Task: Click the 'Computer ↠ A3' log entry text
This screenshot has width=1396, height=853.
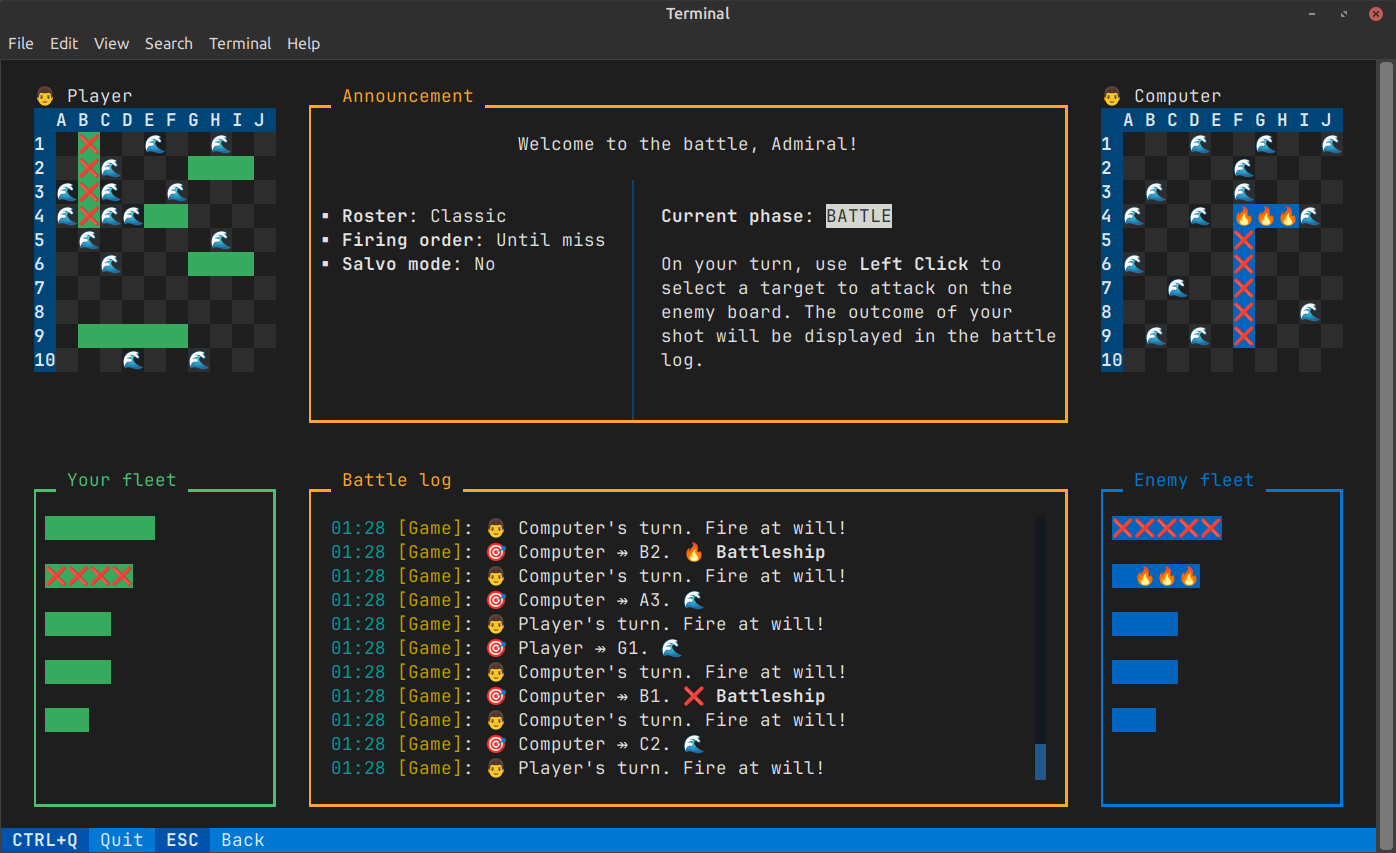Action: [x=595, y=600]
